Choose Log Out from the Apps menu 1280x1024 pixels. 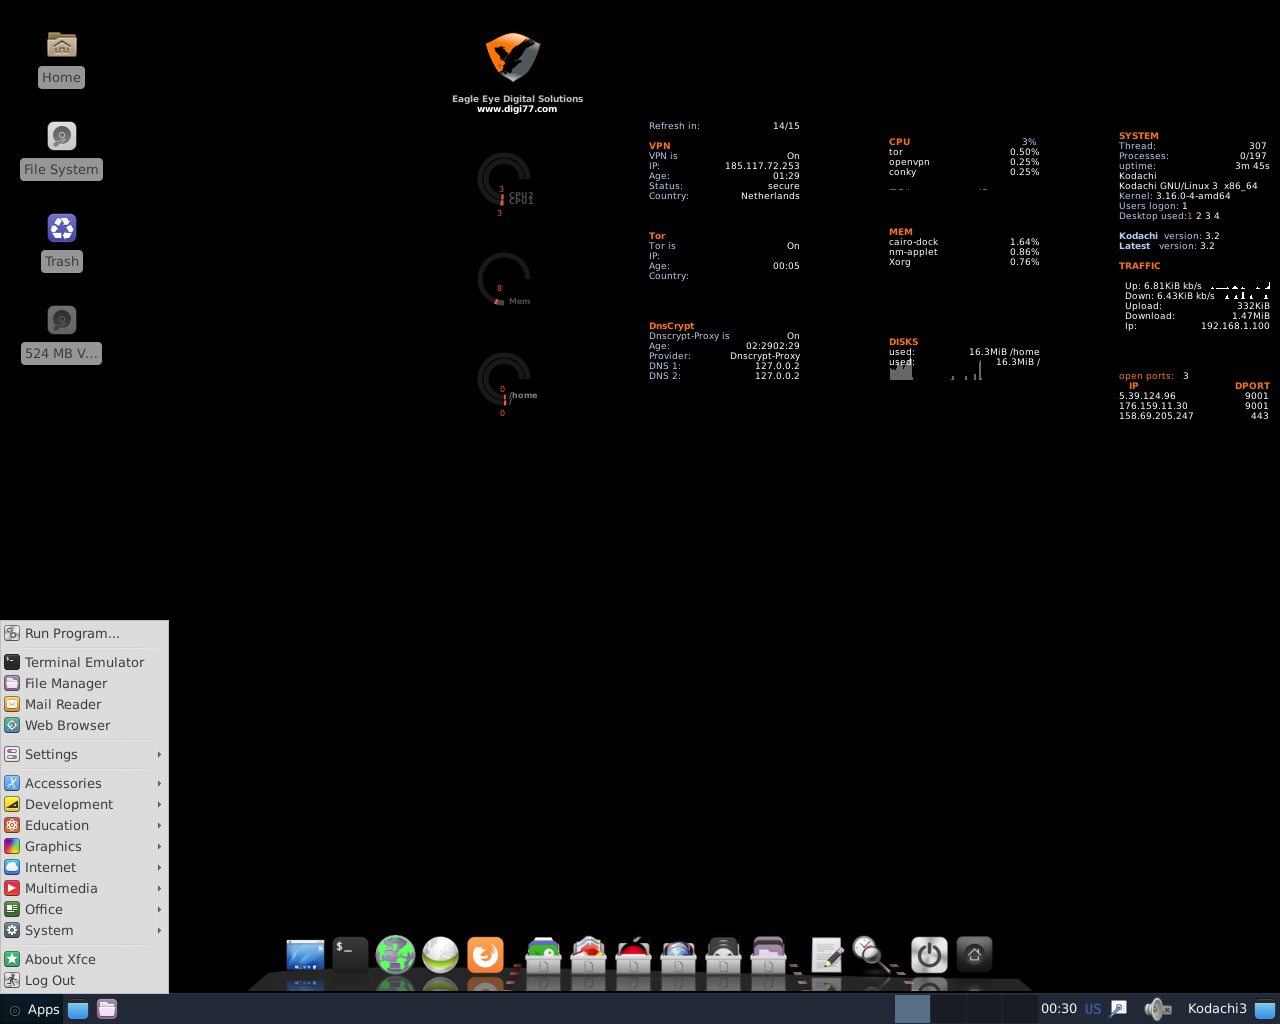[84, 980]
